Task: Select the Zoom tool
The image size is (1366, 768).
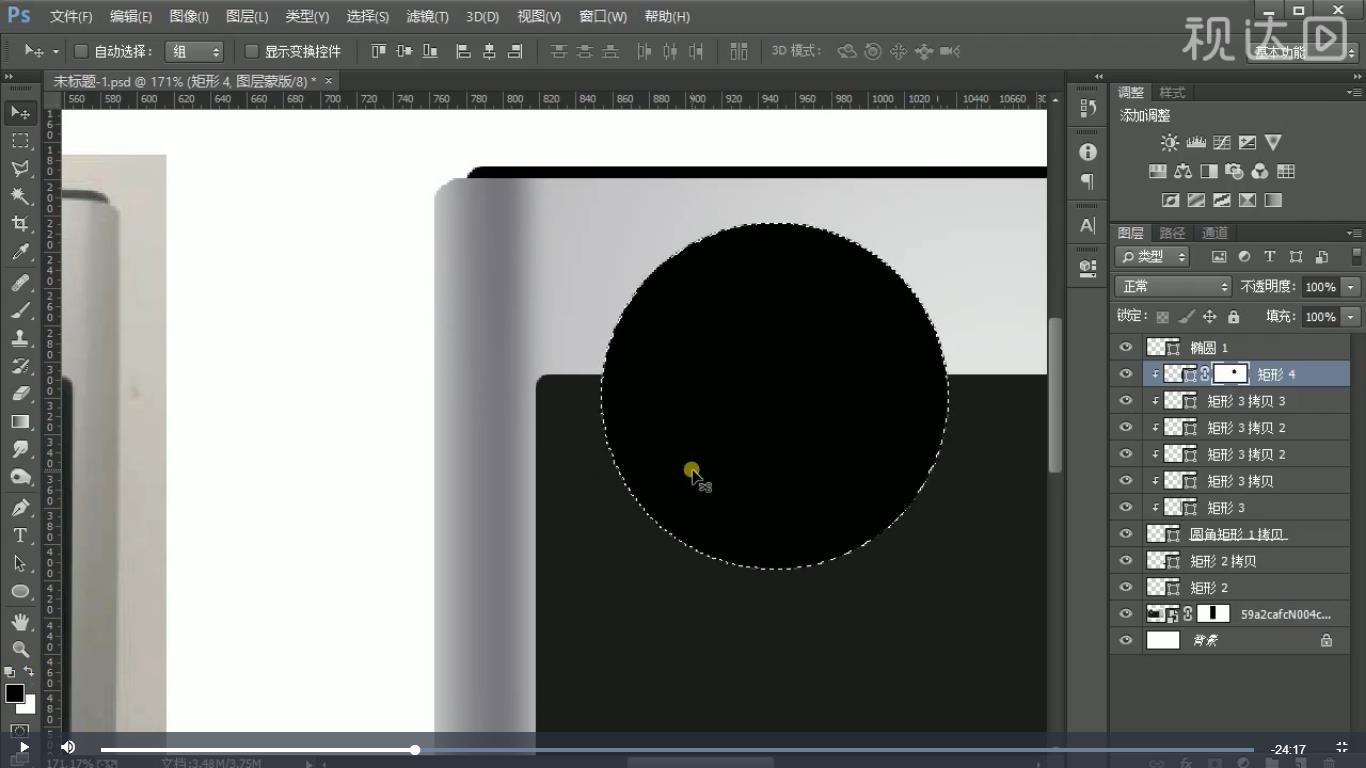Action: [x=20, y=649]
